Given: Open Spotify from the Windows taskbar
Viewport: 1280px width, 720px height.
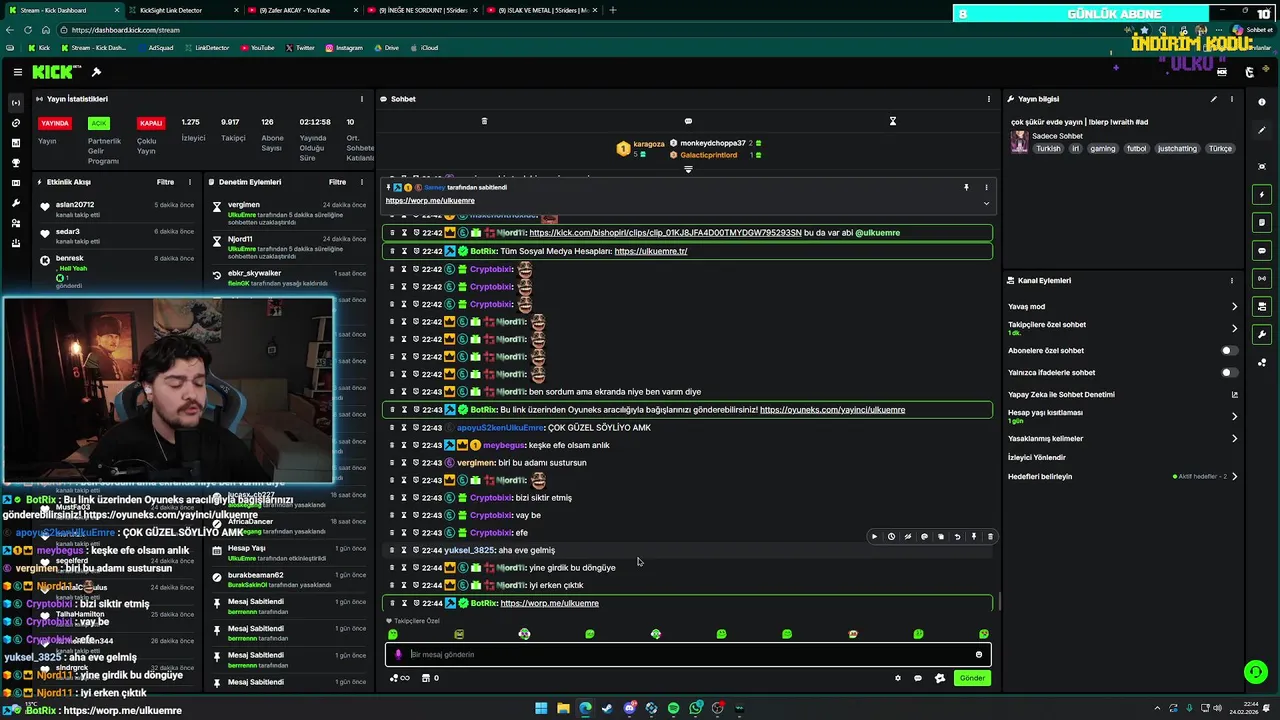Looking at the screenshot, I should [673, 708].
